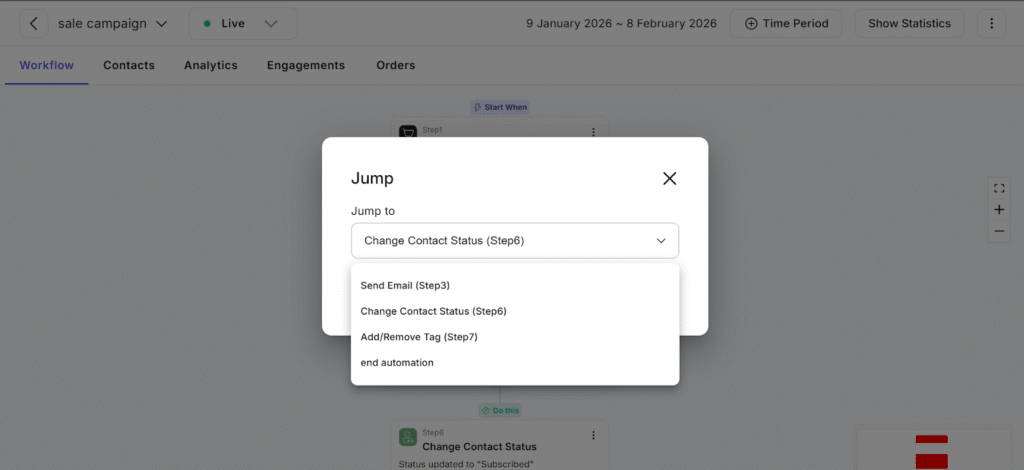Click the back arrow button
This screenshot has width=1024, height=470.
point(34,23)
